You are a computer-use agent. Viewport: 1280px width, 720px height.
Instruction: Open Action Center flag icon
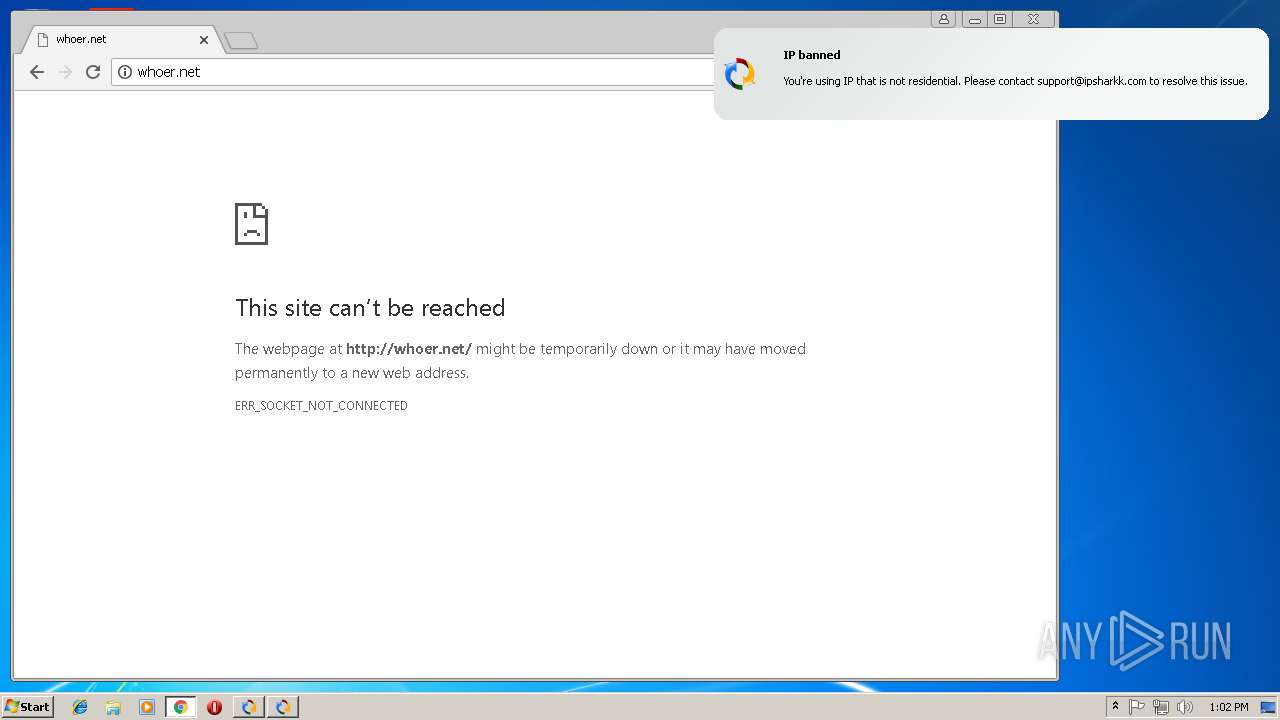[1137, 707]
